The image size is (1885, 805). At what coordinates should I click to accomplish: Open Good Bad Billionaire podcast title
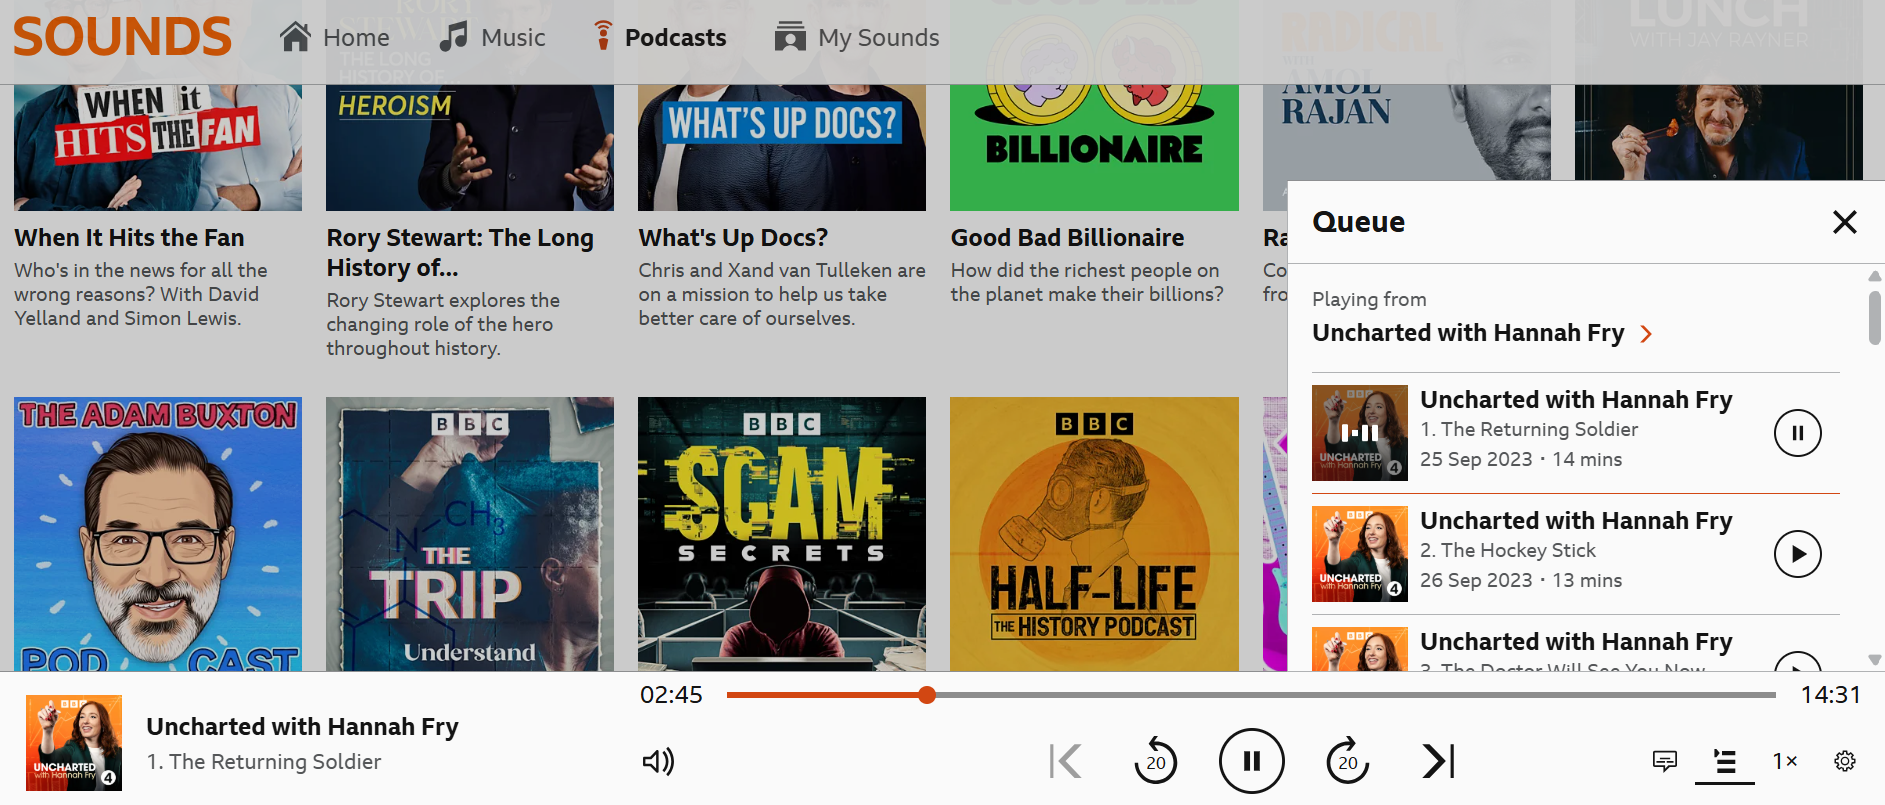coord(1067,238)
